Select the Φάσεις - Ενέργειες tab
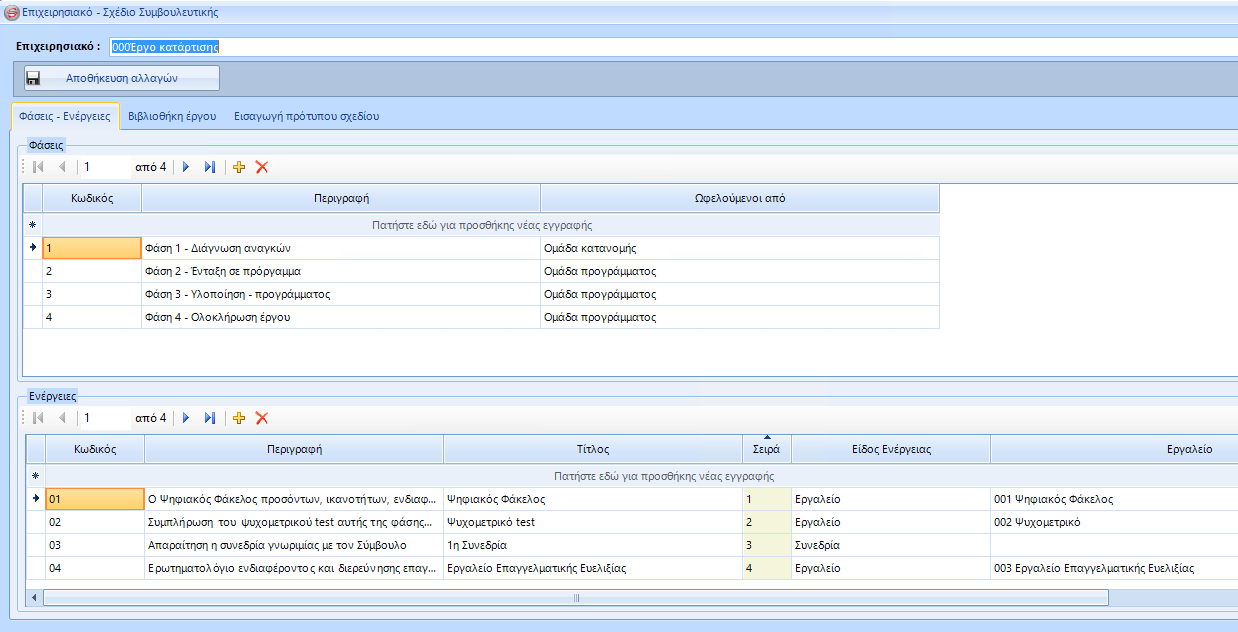This screenshot has height=632, width=1238. pos(65,116)
